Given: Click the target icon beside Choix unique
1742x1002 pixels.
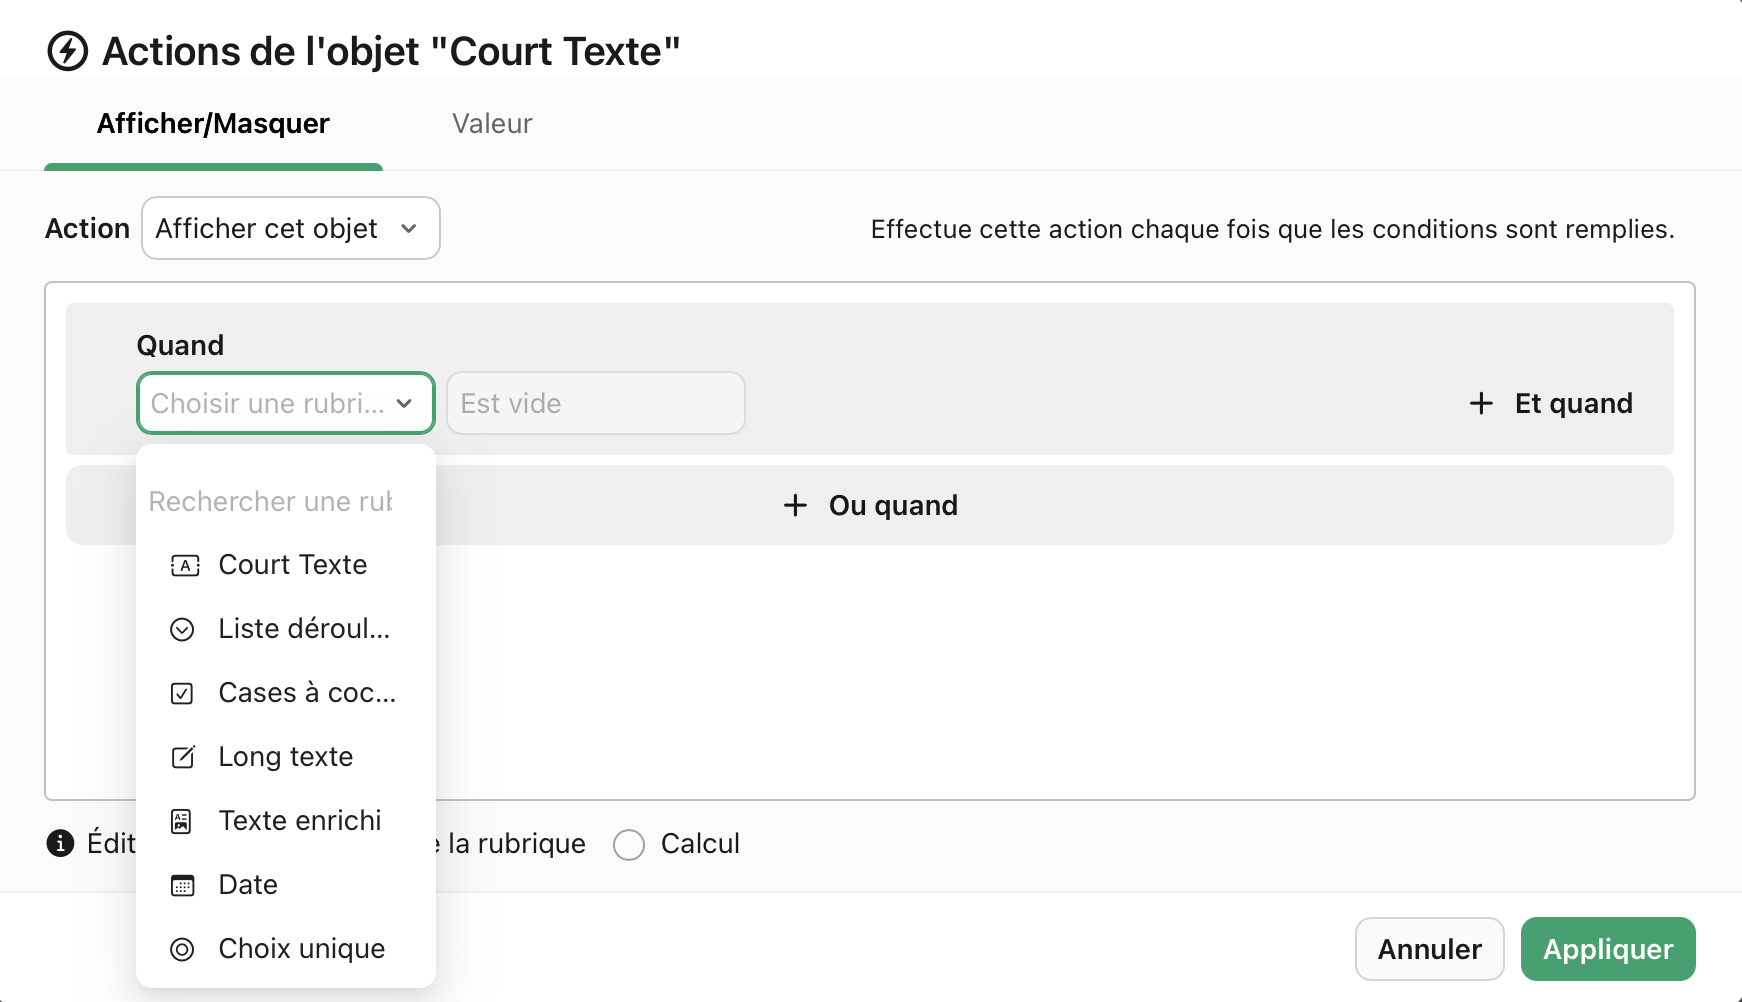Looking at the screenshot, I should tap(183, 949).
